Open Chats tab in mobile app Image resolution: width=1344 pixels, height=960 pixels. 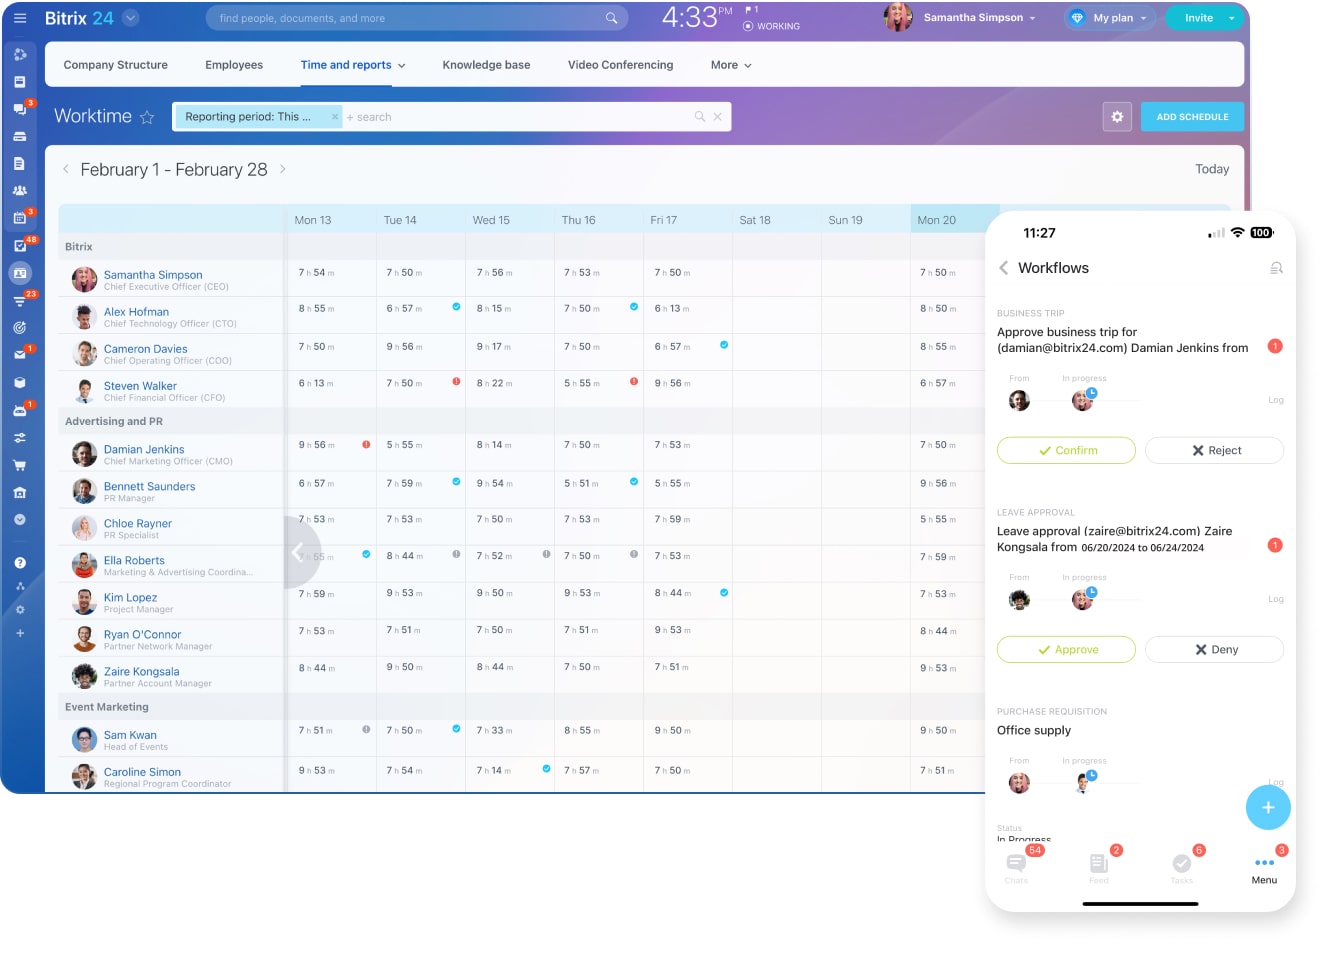click(x=1017, y=865)
